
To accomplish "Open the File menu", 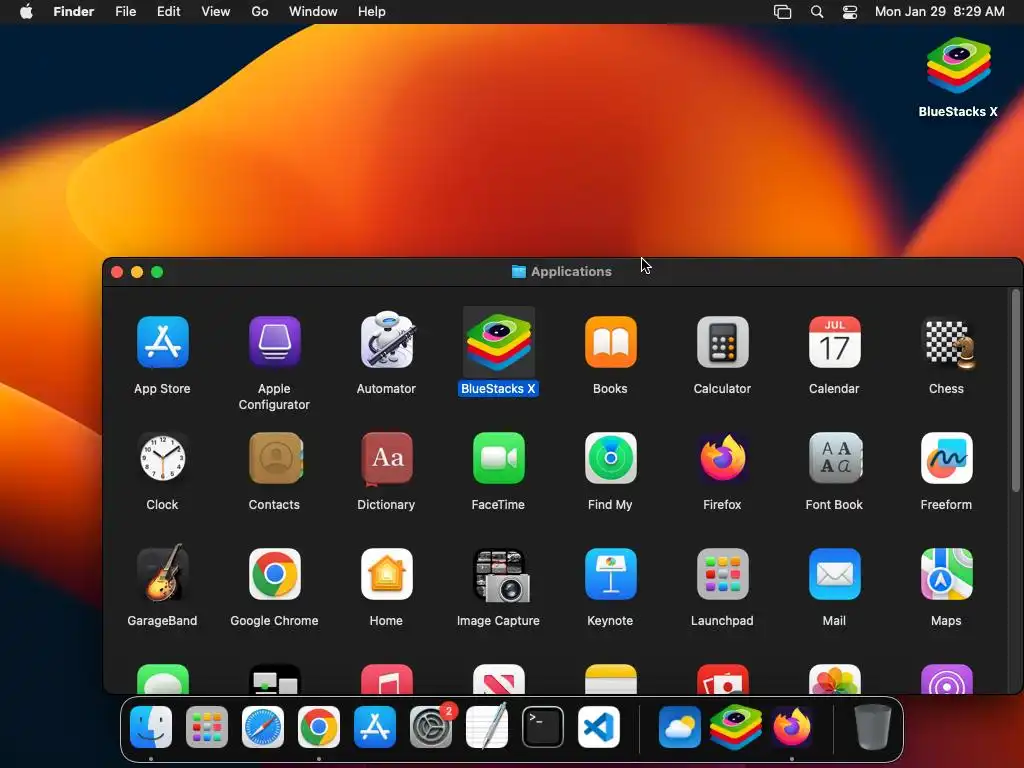I will coord(125,11).
